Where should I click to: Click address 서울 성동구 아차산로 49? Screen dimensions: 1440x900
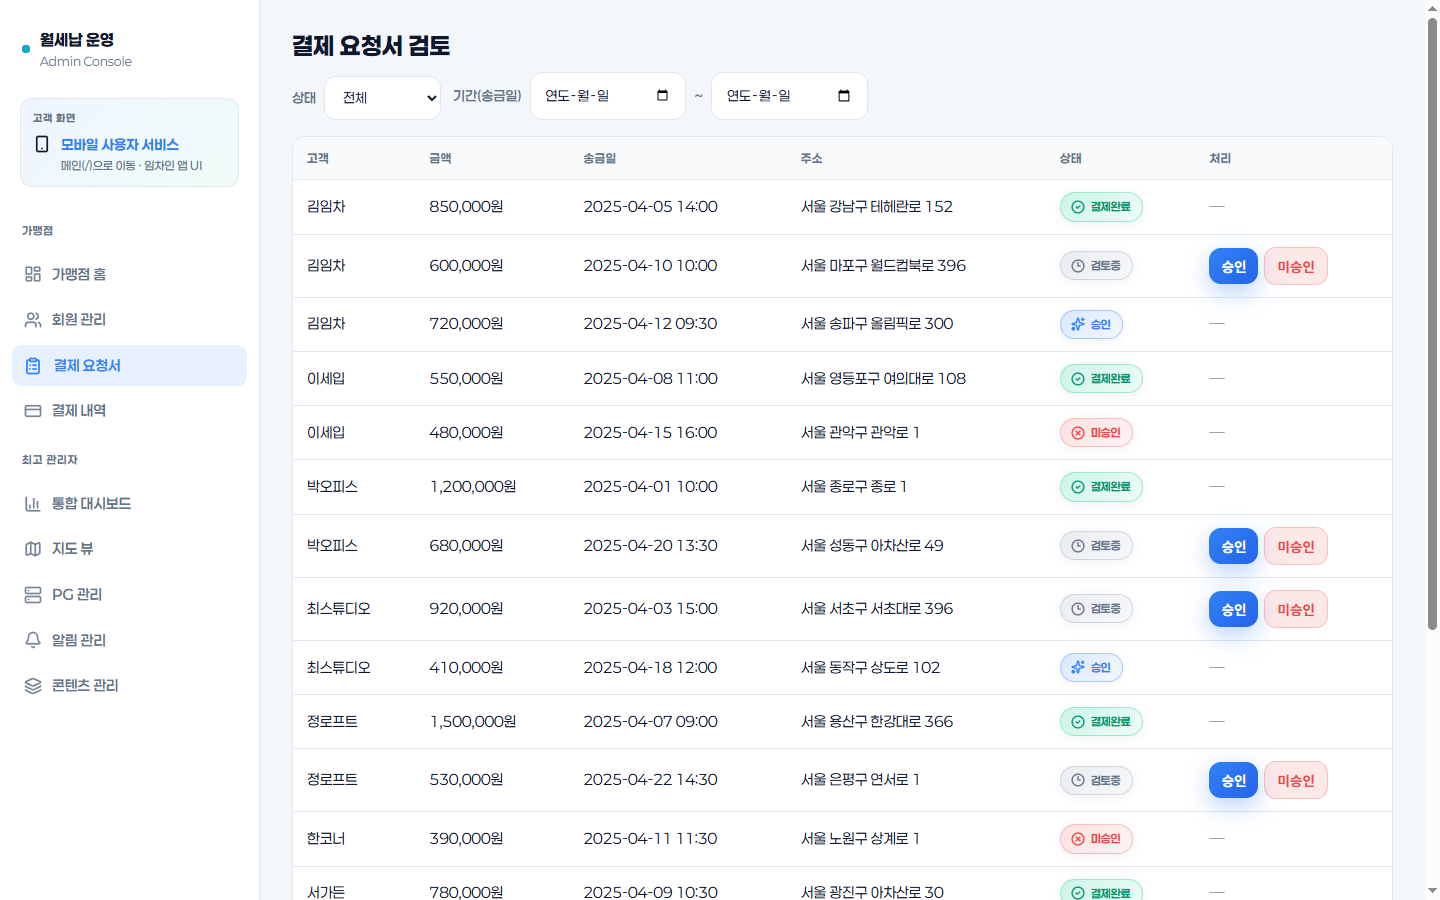pyautogui.click(x=871, y=546)
